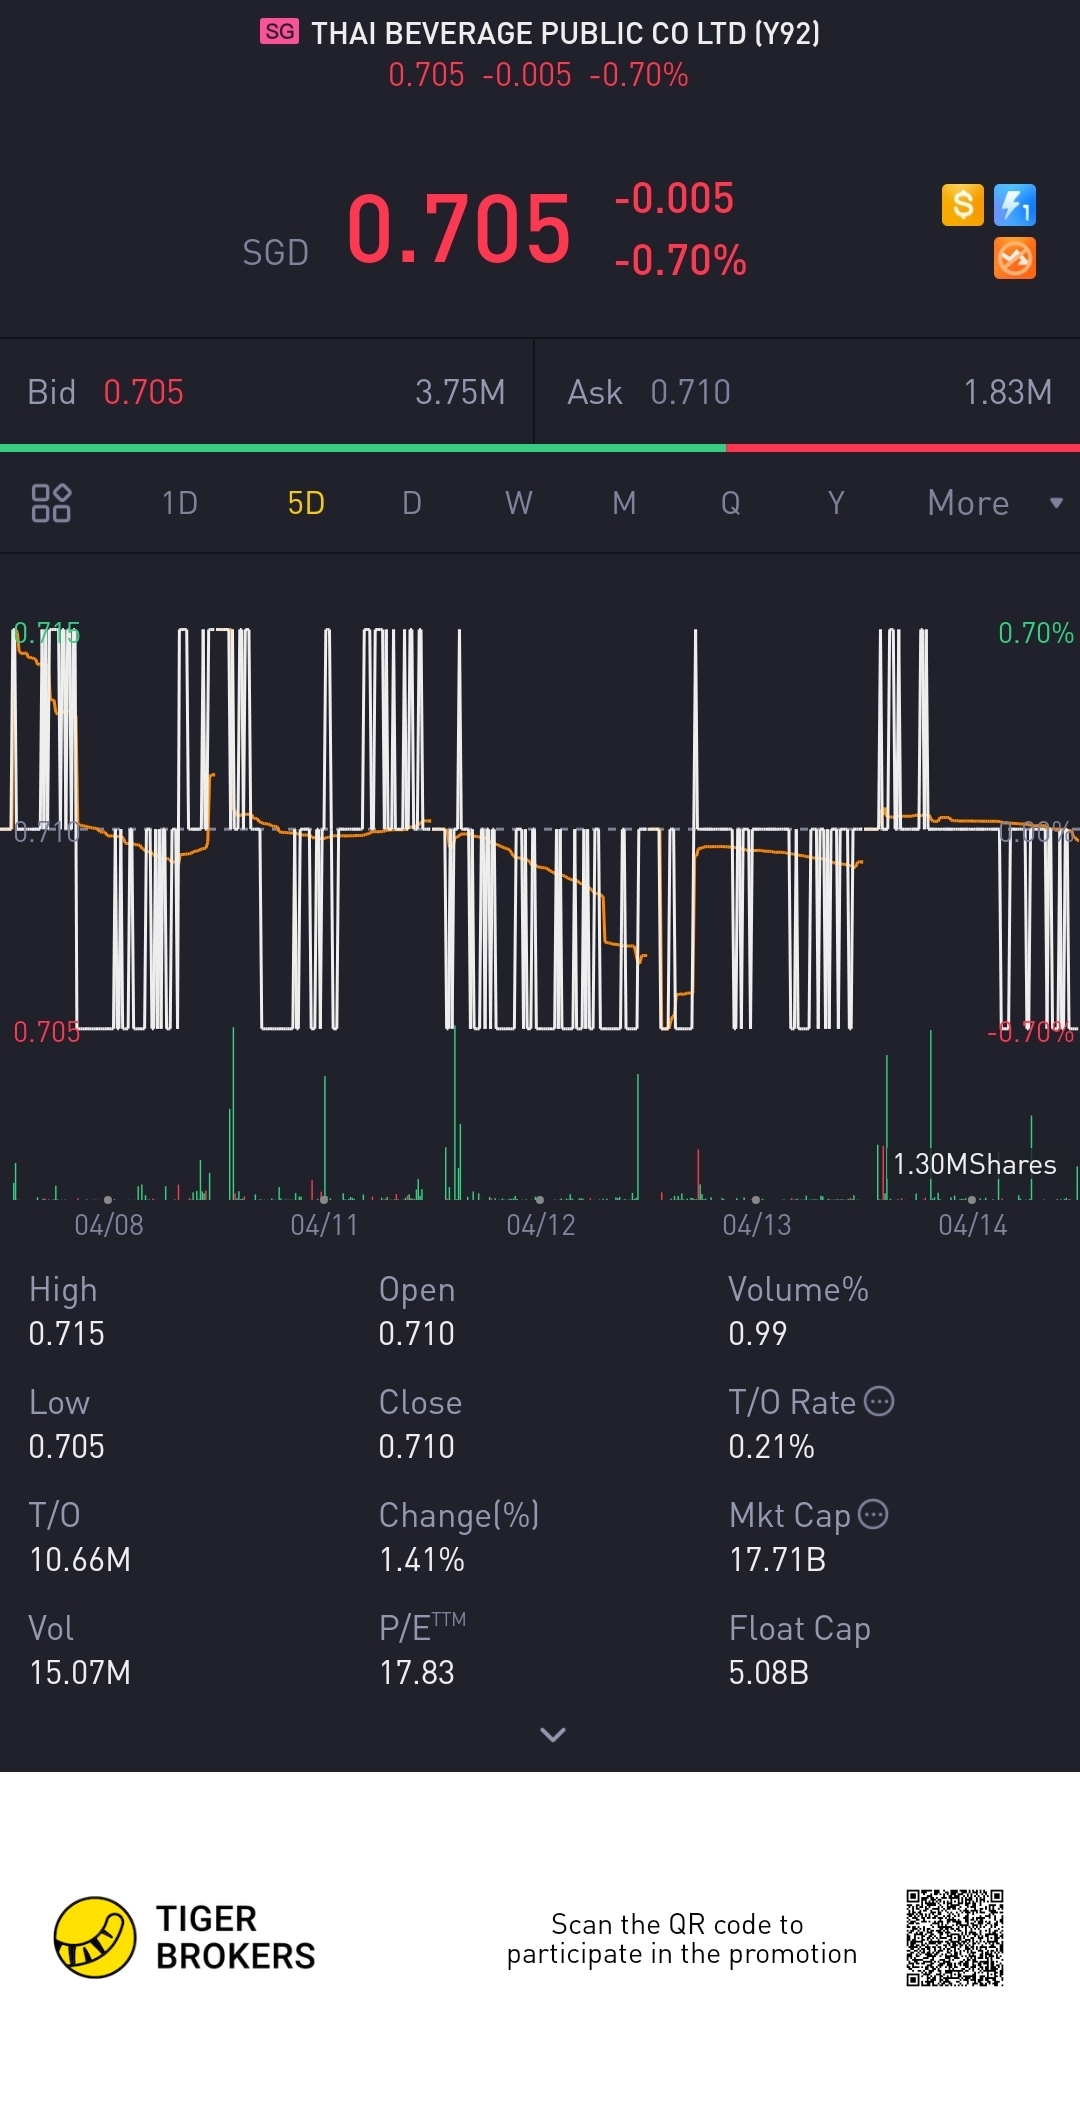Switch to the M monthly chart tab
Image resolution: width=1080 pixels, height=2104 pixels.
coord(624,503)
